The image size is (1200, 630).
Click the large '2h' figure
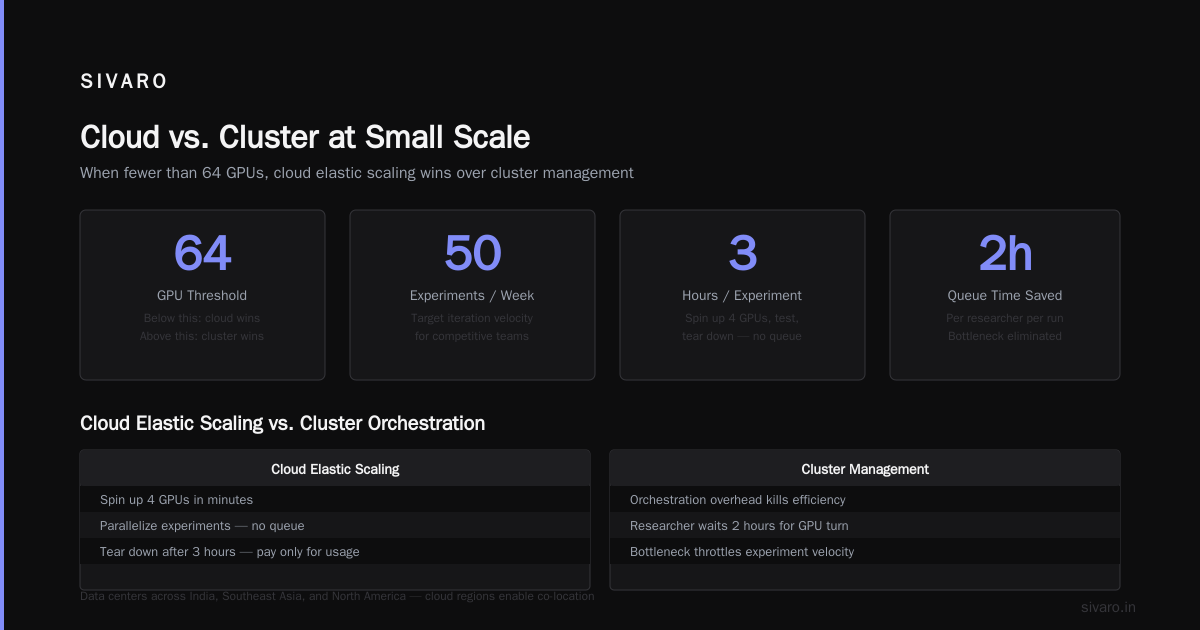point(1005,253)
